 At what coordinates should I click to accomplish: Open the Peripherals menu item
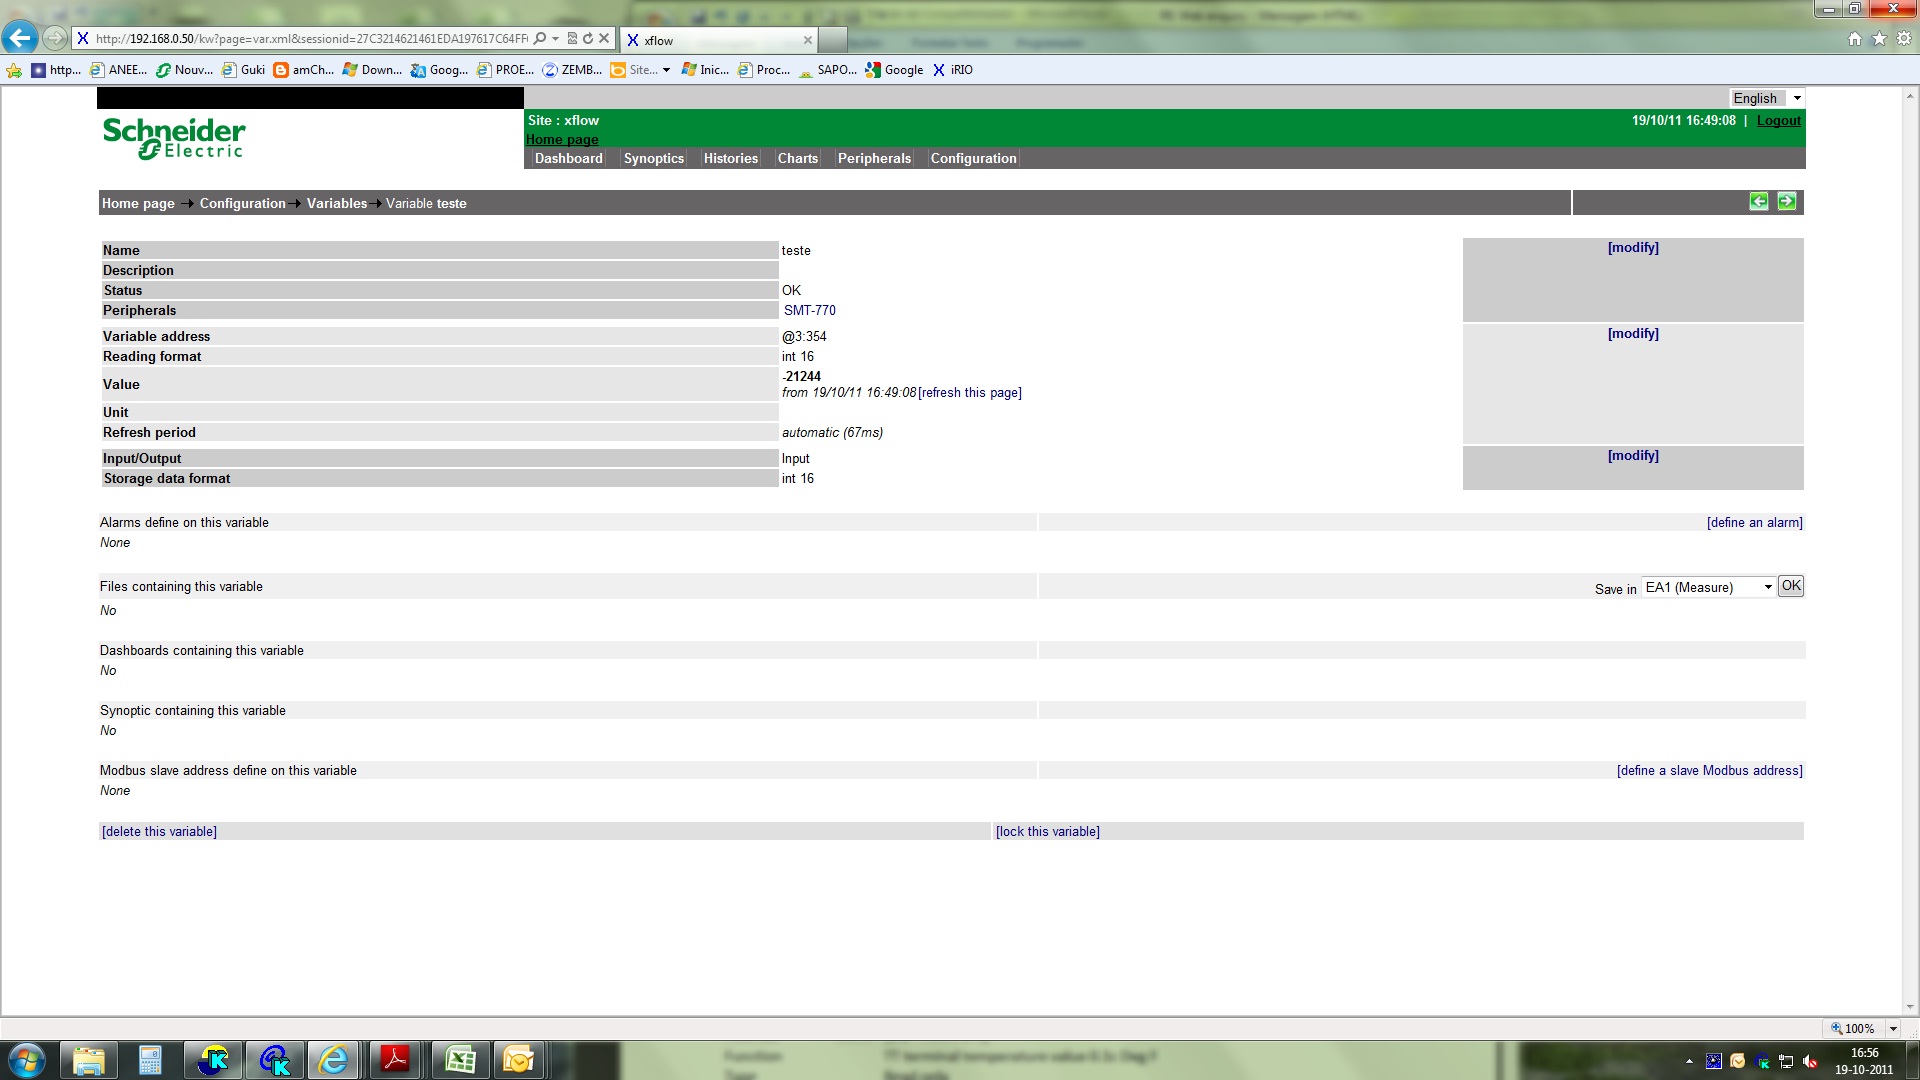click(x=874, y=159)
